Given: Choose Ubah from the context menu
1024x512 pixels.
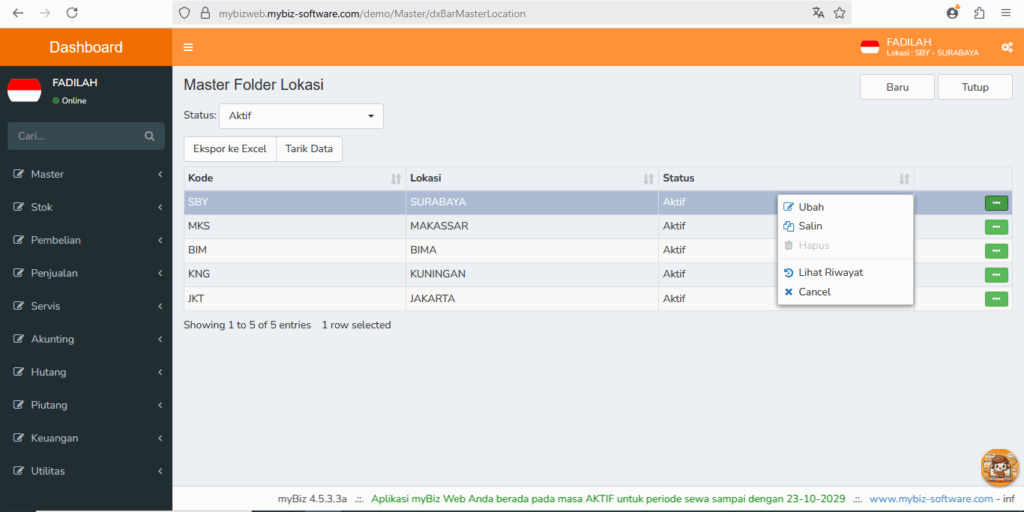Looking at the screenshot, I should (x=845, y=207).
